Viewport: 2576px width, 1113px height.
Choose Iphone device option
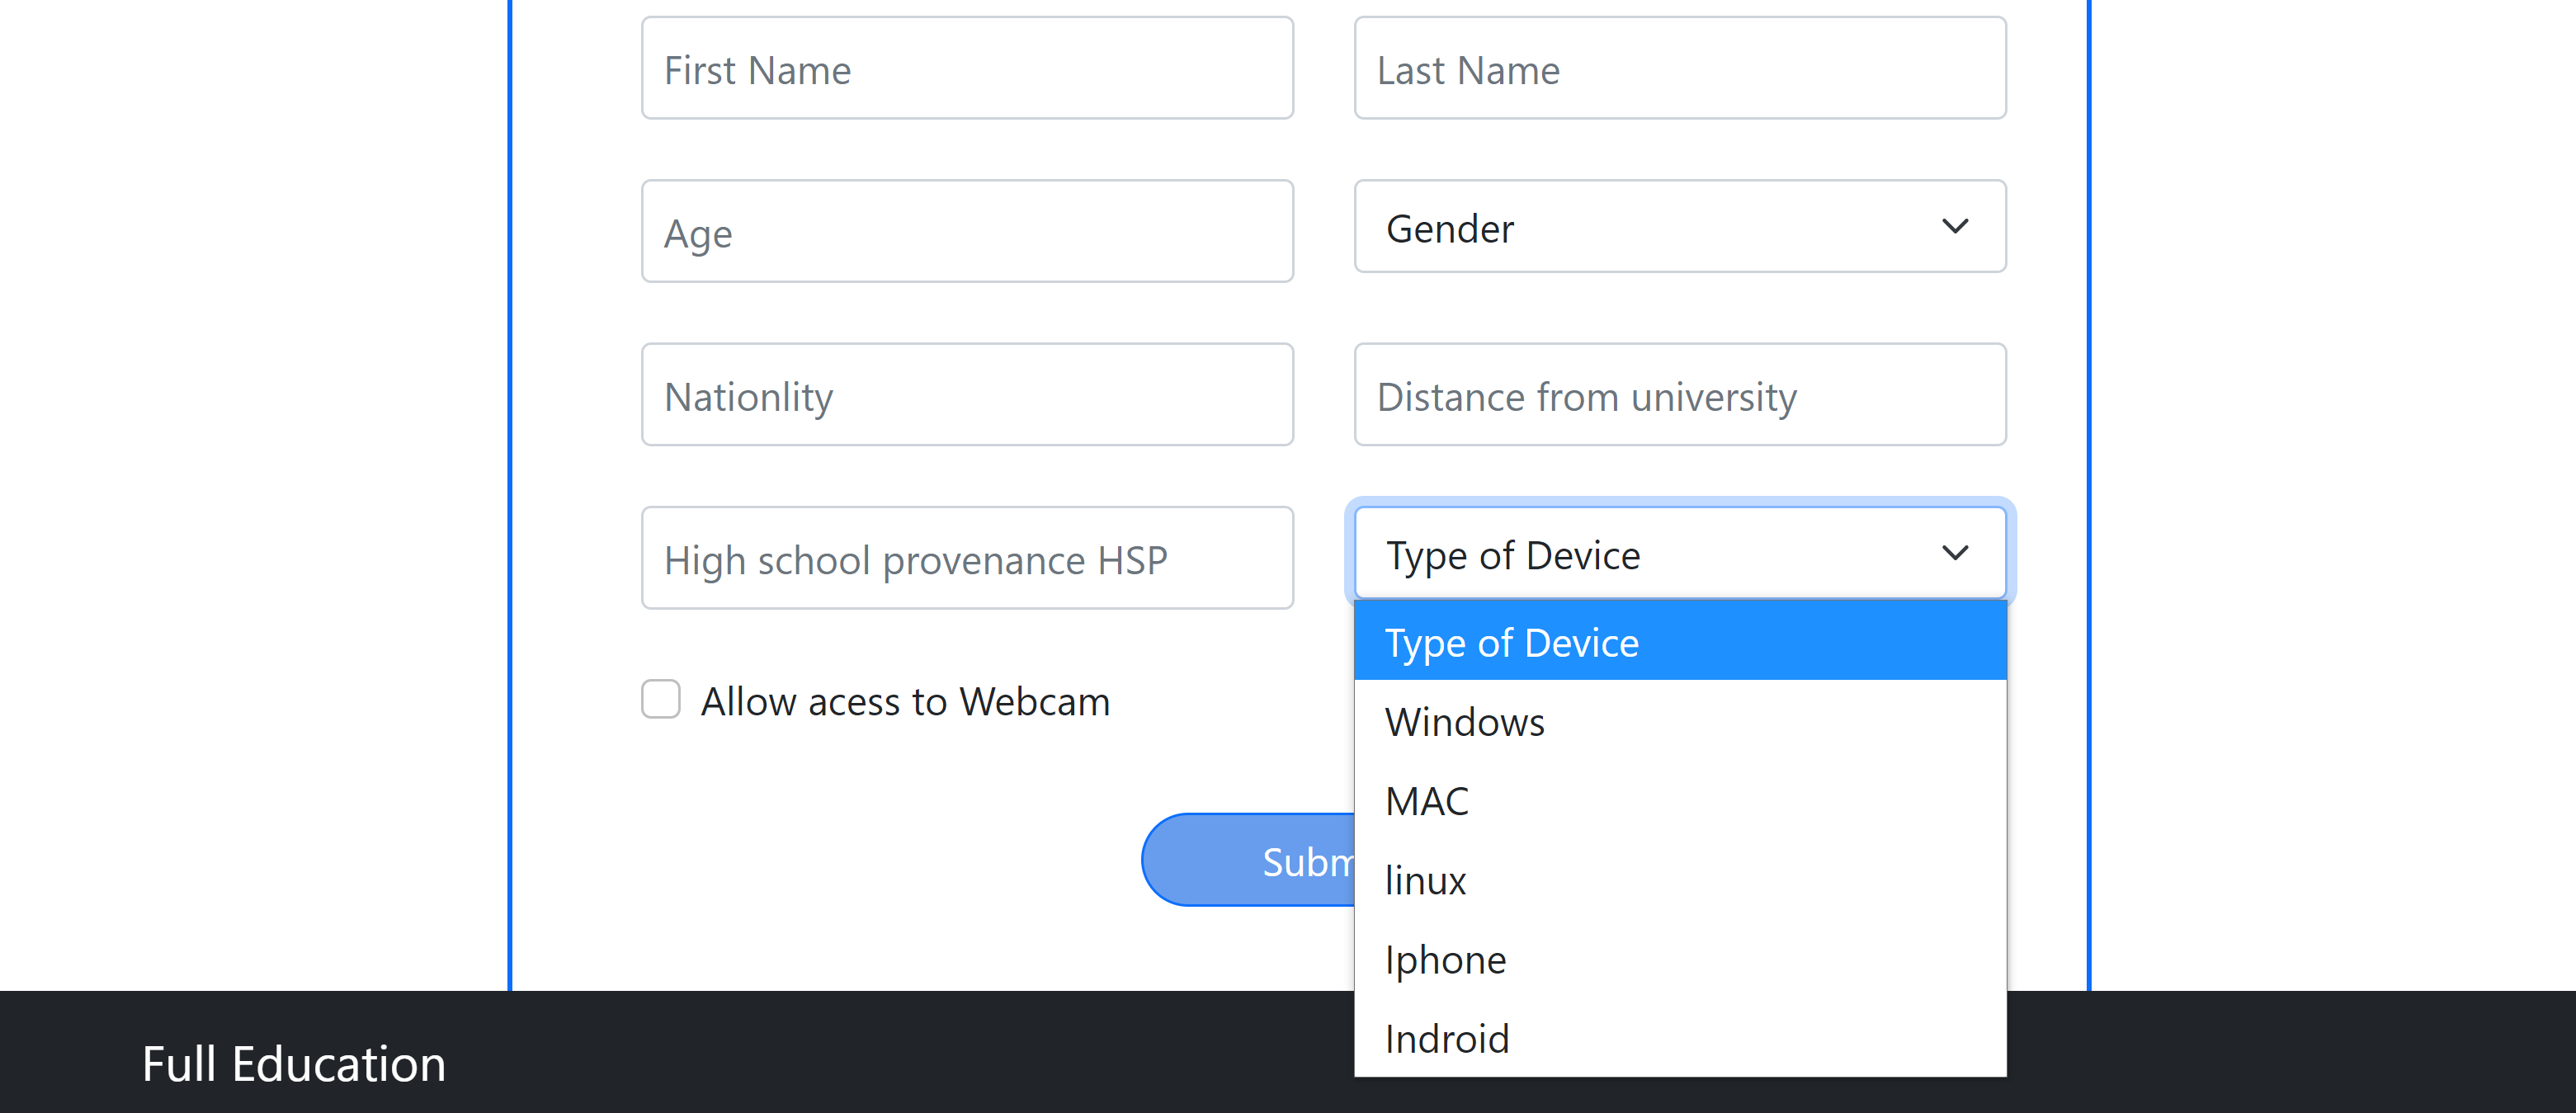[1679, 959]
